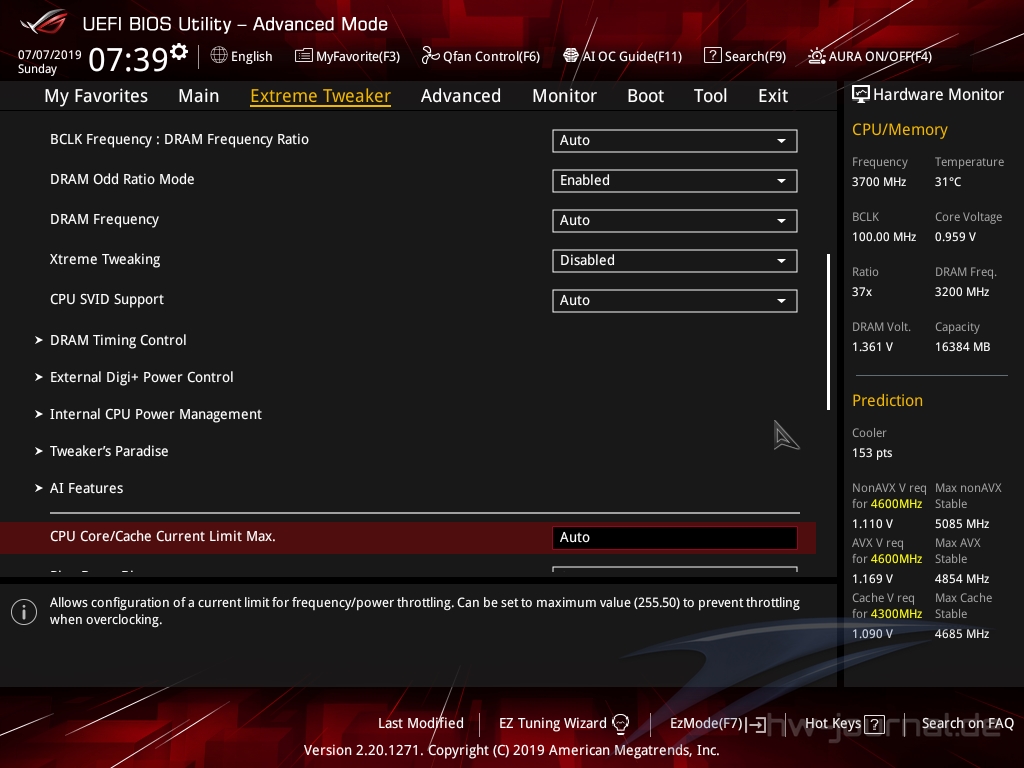Open Xtreme Tweaking dropdown

[675, 261]
